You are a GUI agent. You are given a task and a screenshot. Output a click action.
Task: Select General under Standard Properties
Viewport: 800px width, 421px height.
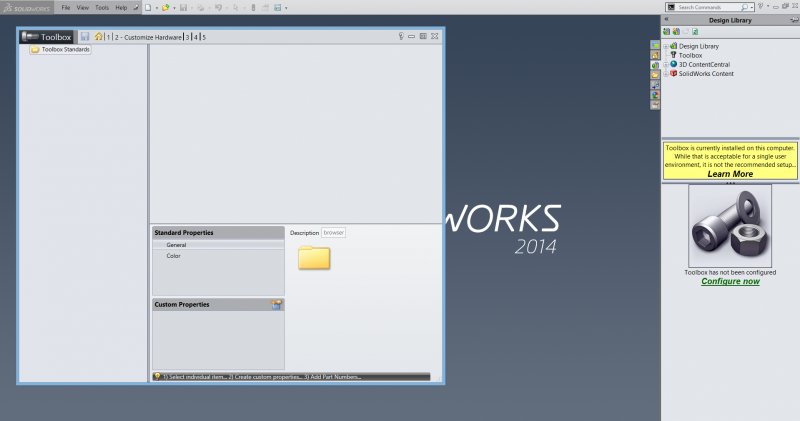[176, 245]
